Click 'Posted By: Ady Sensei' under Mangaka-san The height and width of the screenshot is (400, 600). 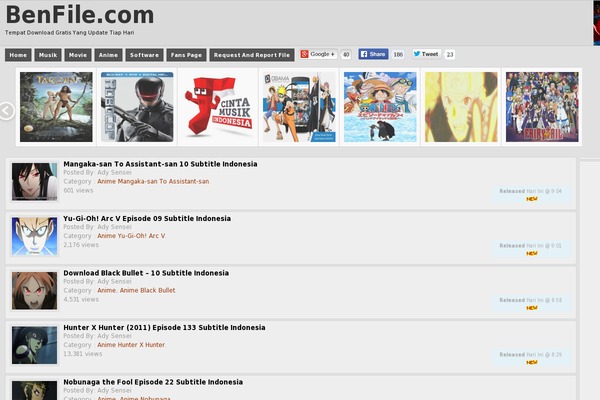97,173
